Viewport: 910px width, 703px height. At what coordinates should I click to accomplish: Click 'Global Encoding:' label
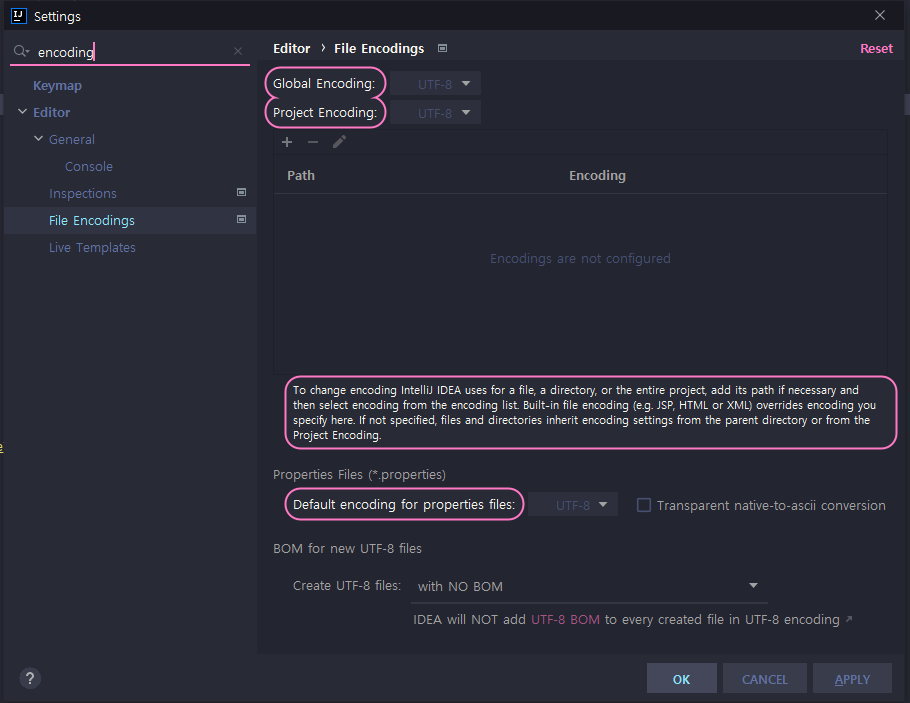pos(324,84)
